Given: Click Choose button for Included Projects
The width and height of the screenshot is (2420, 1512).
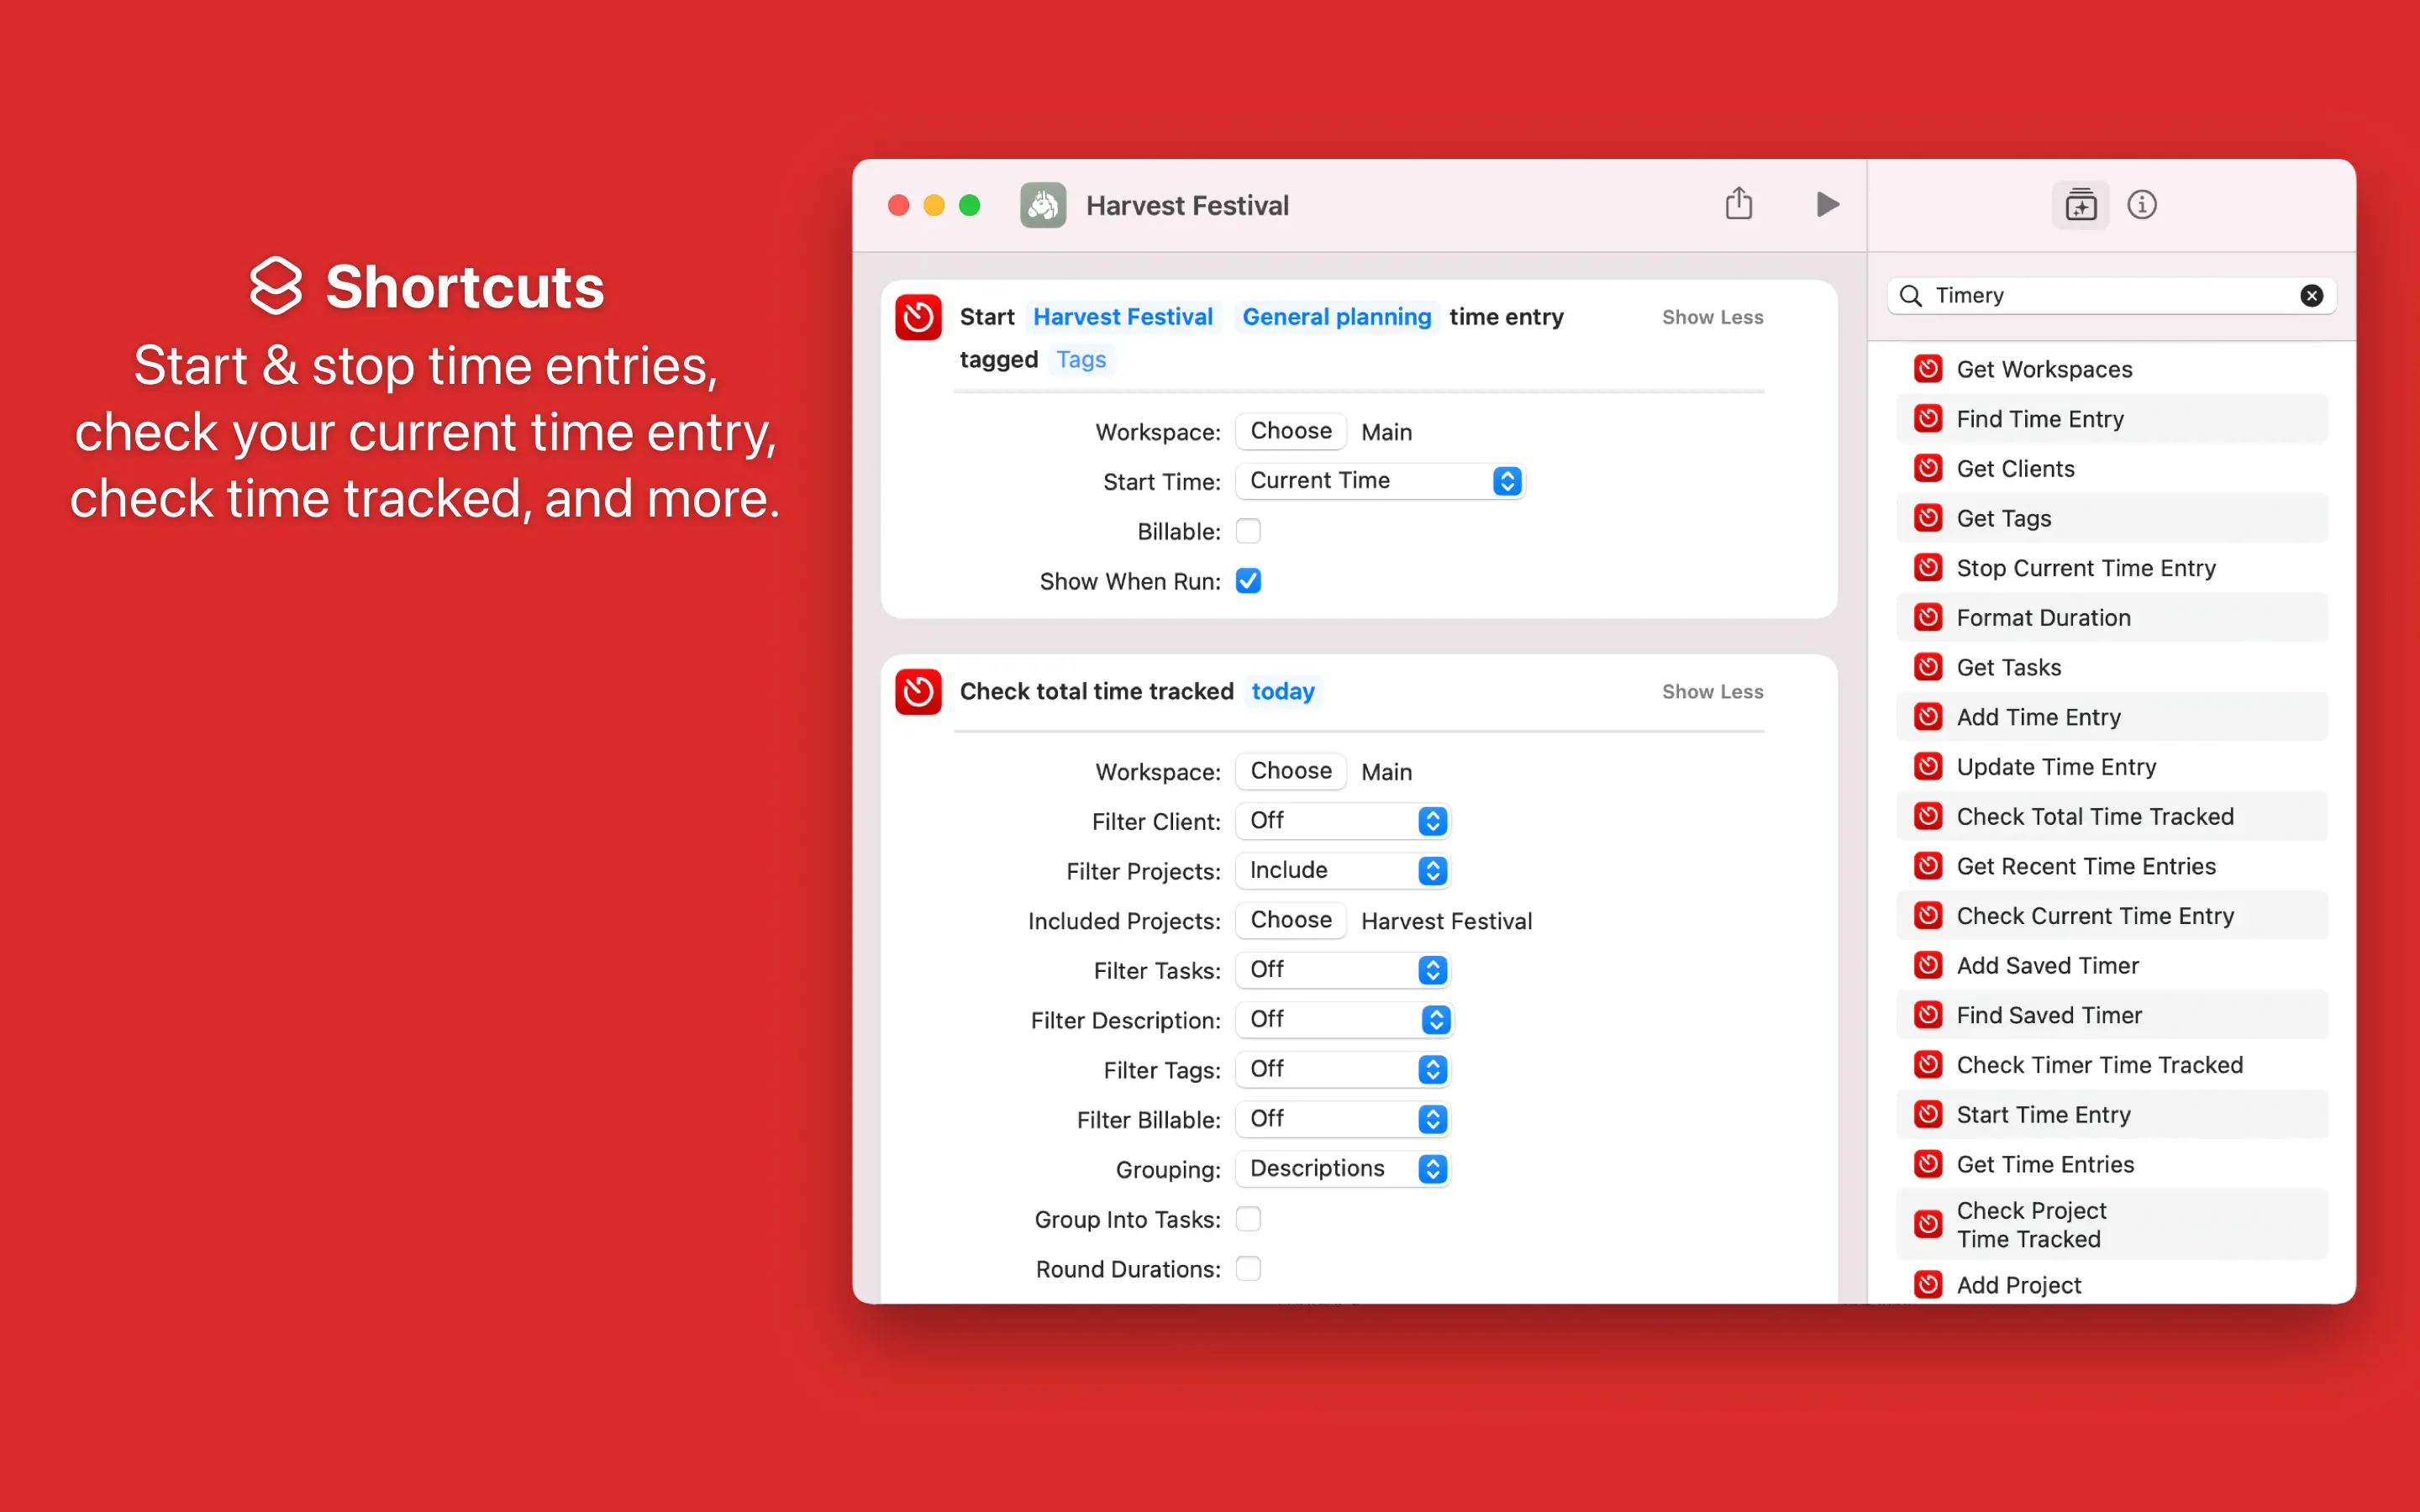Looking at the screenshot, I should click(x=1290, y=920).
